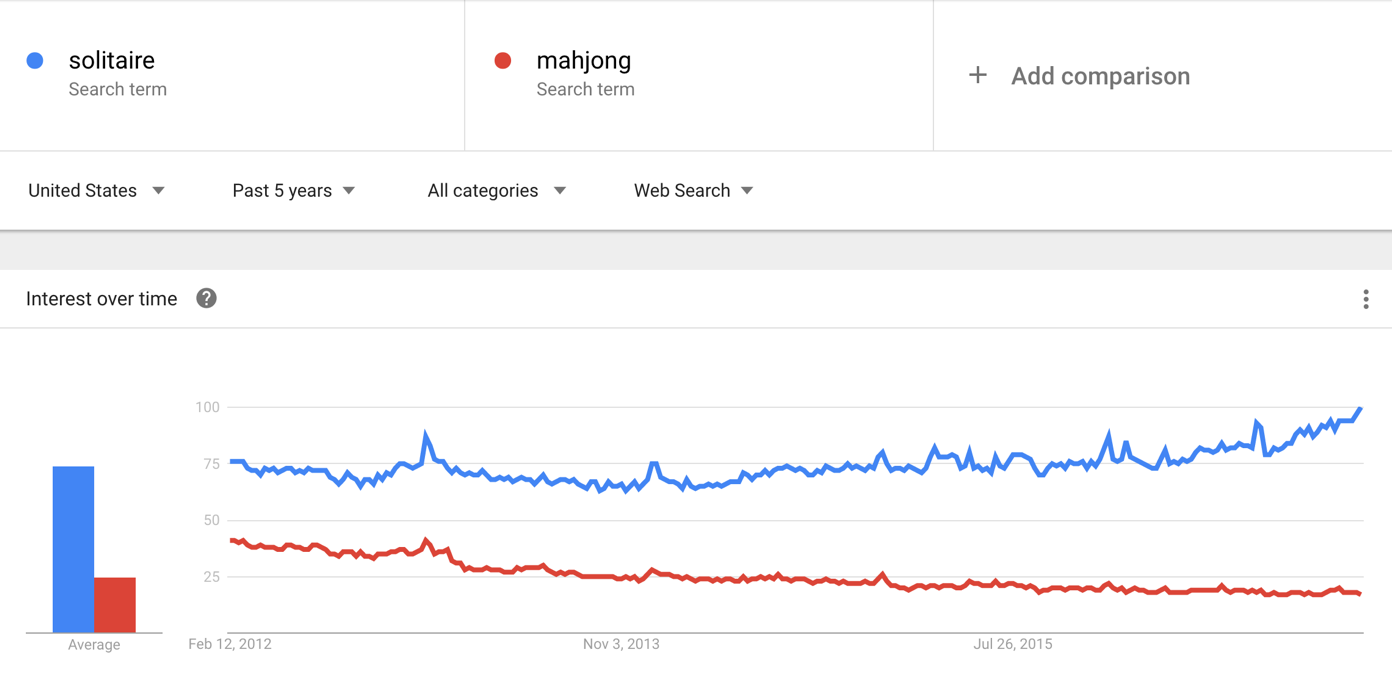The height and width of the screenshot is (690, 1392).
Task: Click the Interest over time heading
Action: click(x=101, y=299)
